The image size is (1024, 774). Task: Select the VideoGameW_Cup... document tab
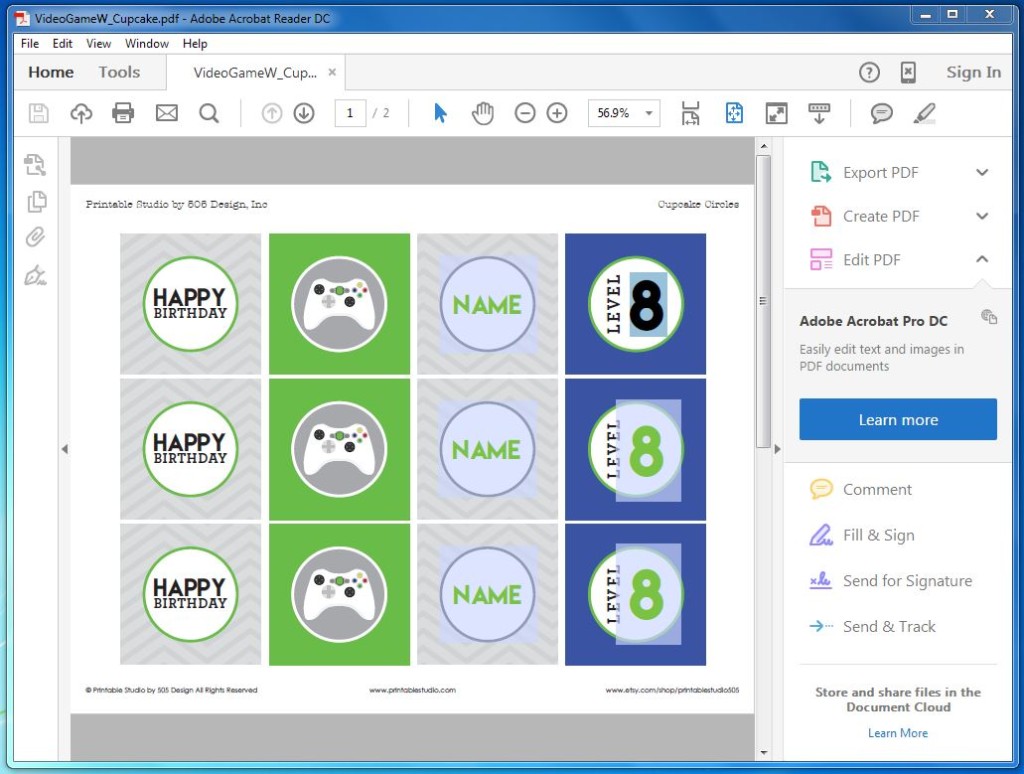[x=255, y=73]
